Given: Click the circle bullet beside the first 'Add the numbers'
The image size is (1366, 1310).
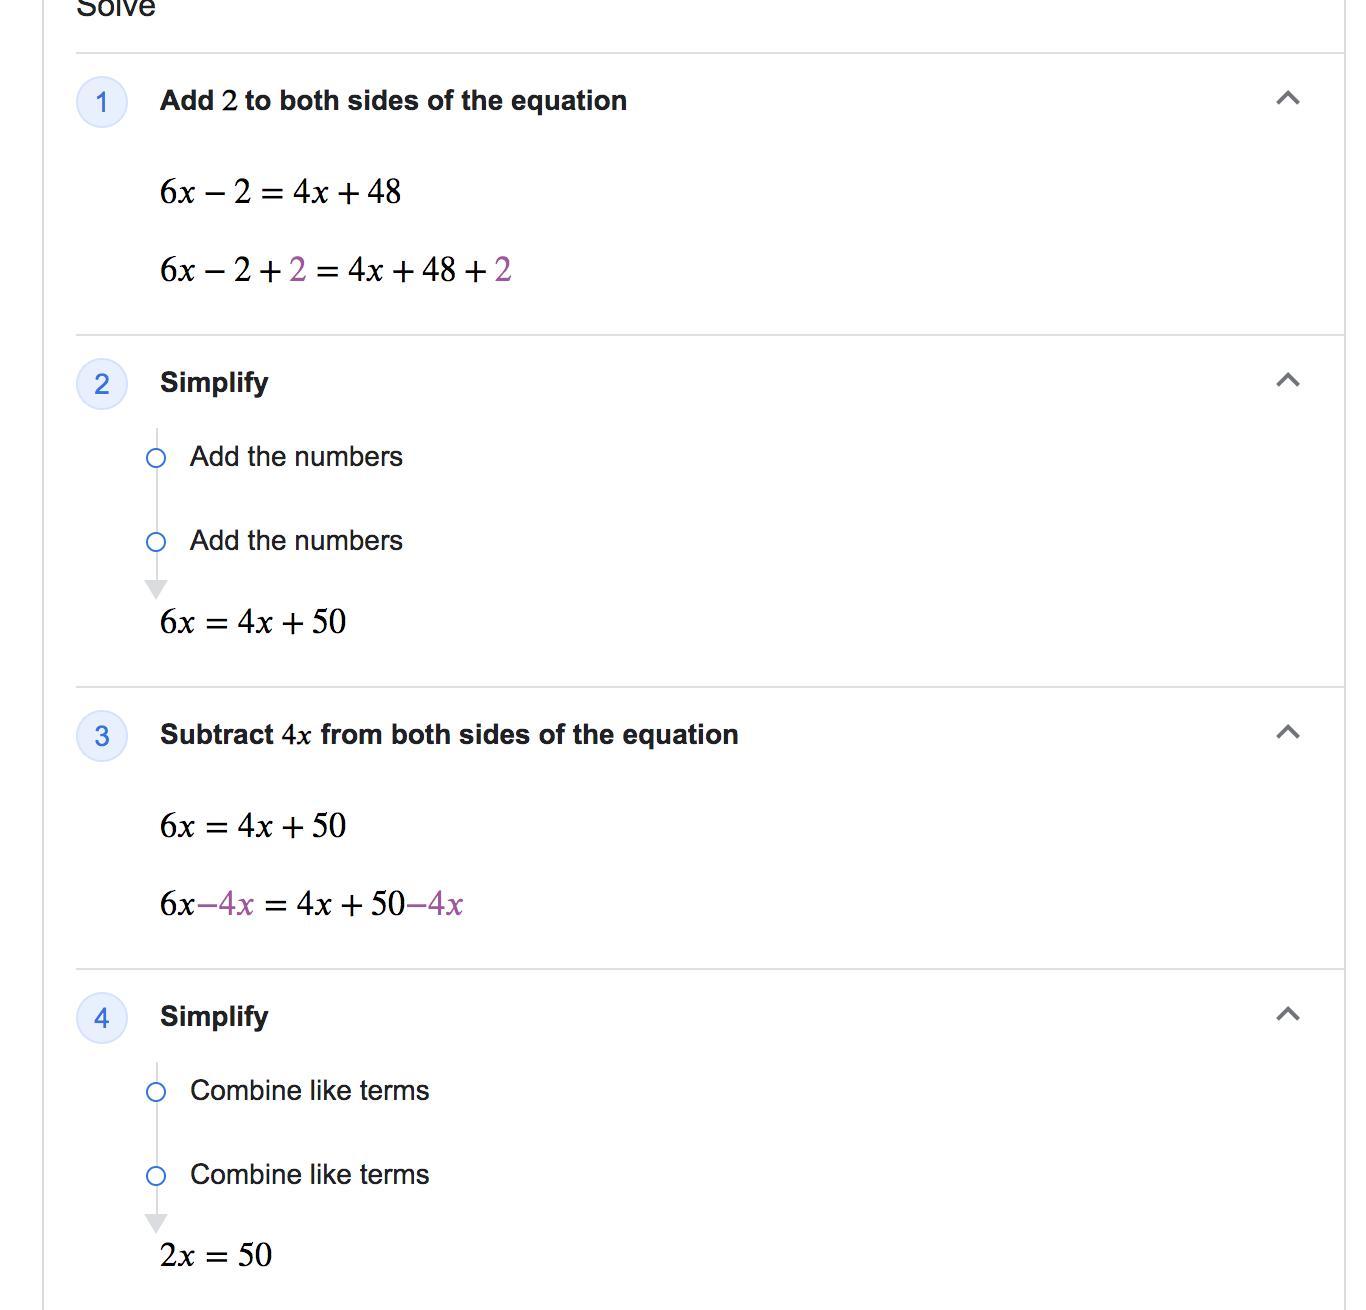Looking at the screenshot, I should 156,458.
